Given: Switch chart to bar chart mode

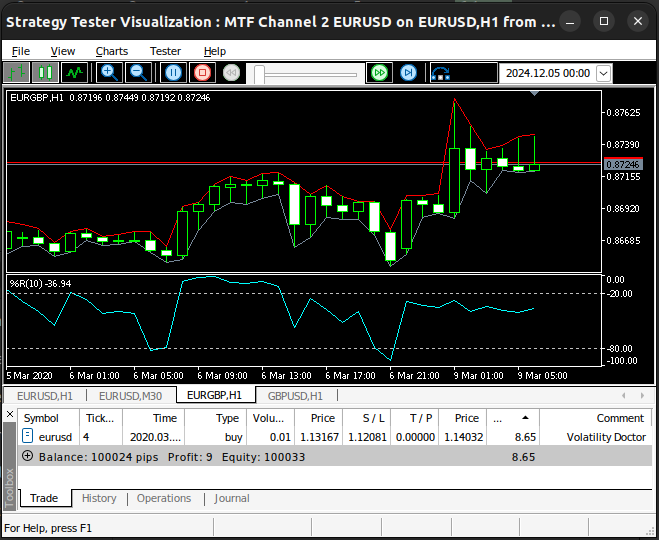Looking at the screenshot, I should 16,73.
